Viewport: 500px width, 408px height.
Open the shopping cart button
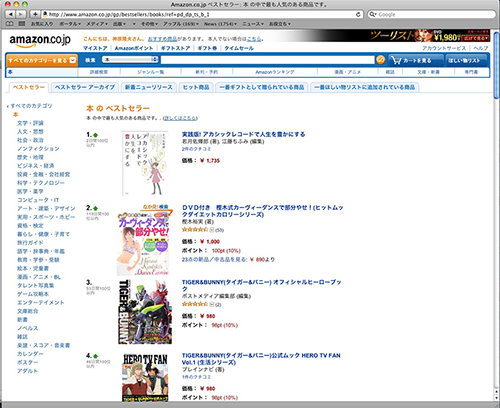point(416,60)
